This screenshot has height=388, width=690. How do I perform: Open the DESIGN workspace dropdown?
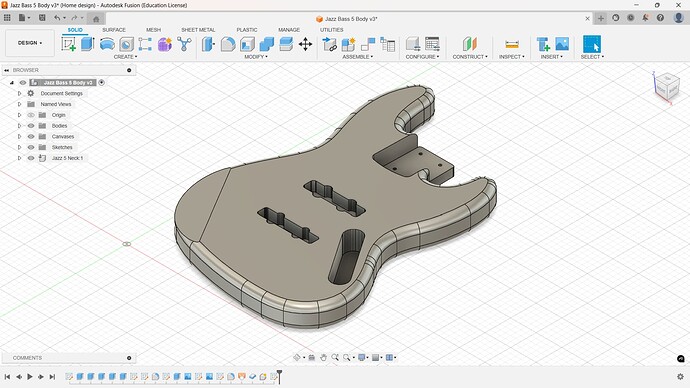coord(30,43)
